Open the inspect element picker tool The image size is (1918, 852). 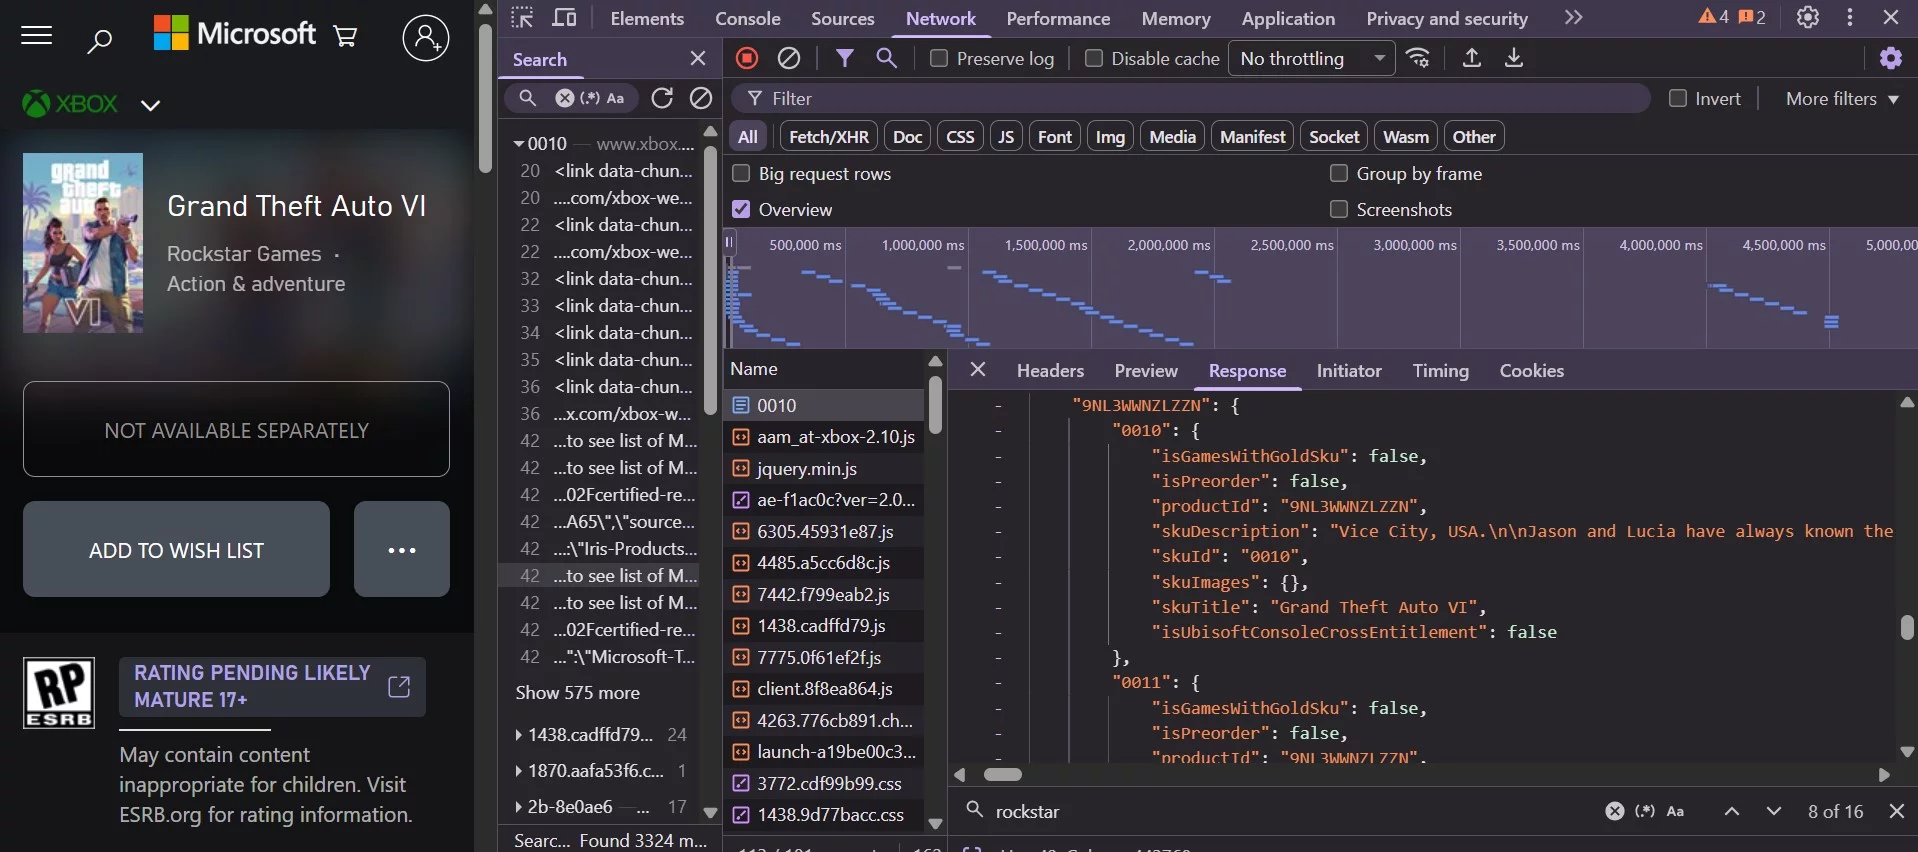[522, 18]
